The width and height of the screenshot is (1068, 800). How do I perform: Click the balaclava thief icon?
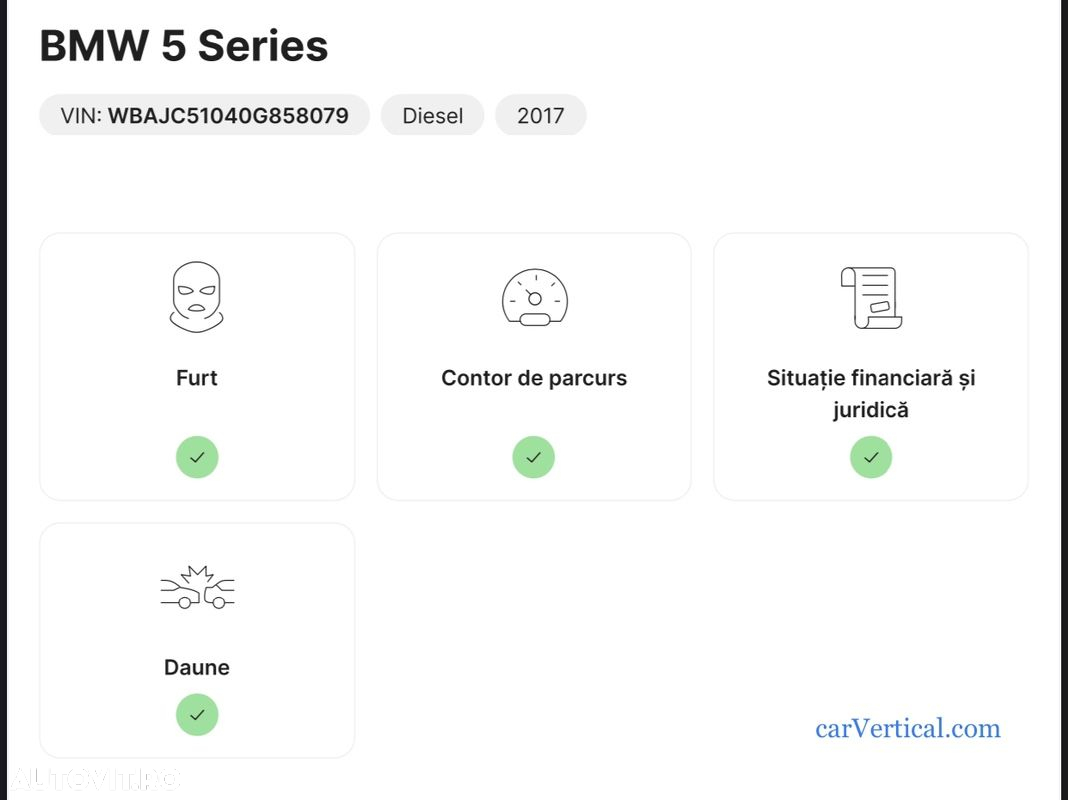(196, 297)
